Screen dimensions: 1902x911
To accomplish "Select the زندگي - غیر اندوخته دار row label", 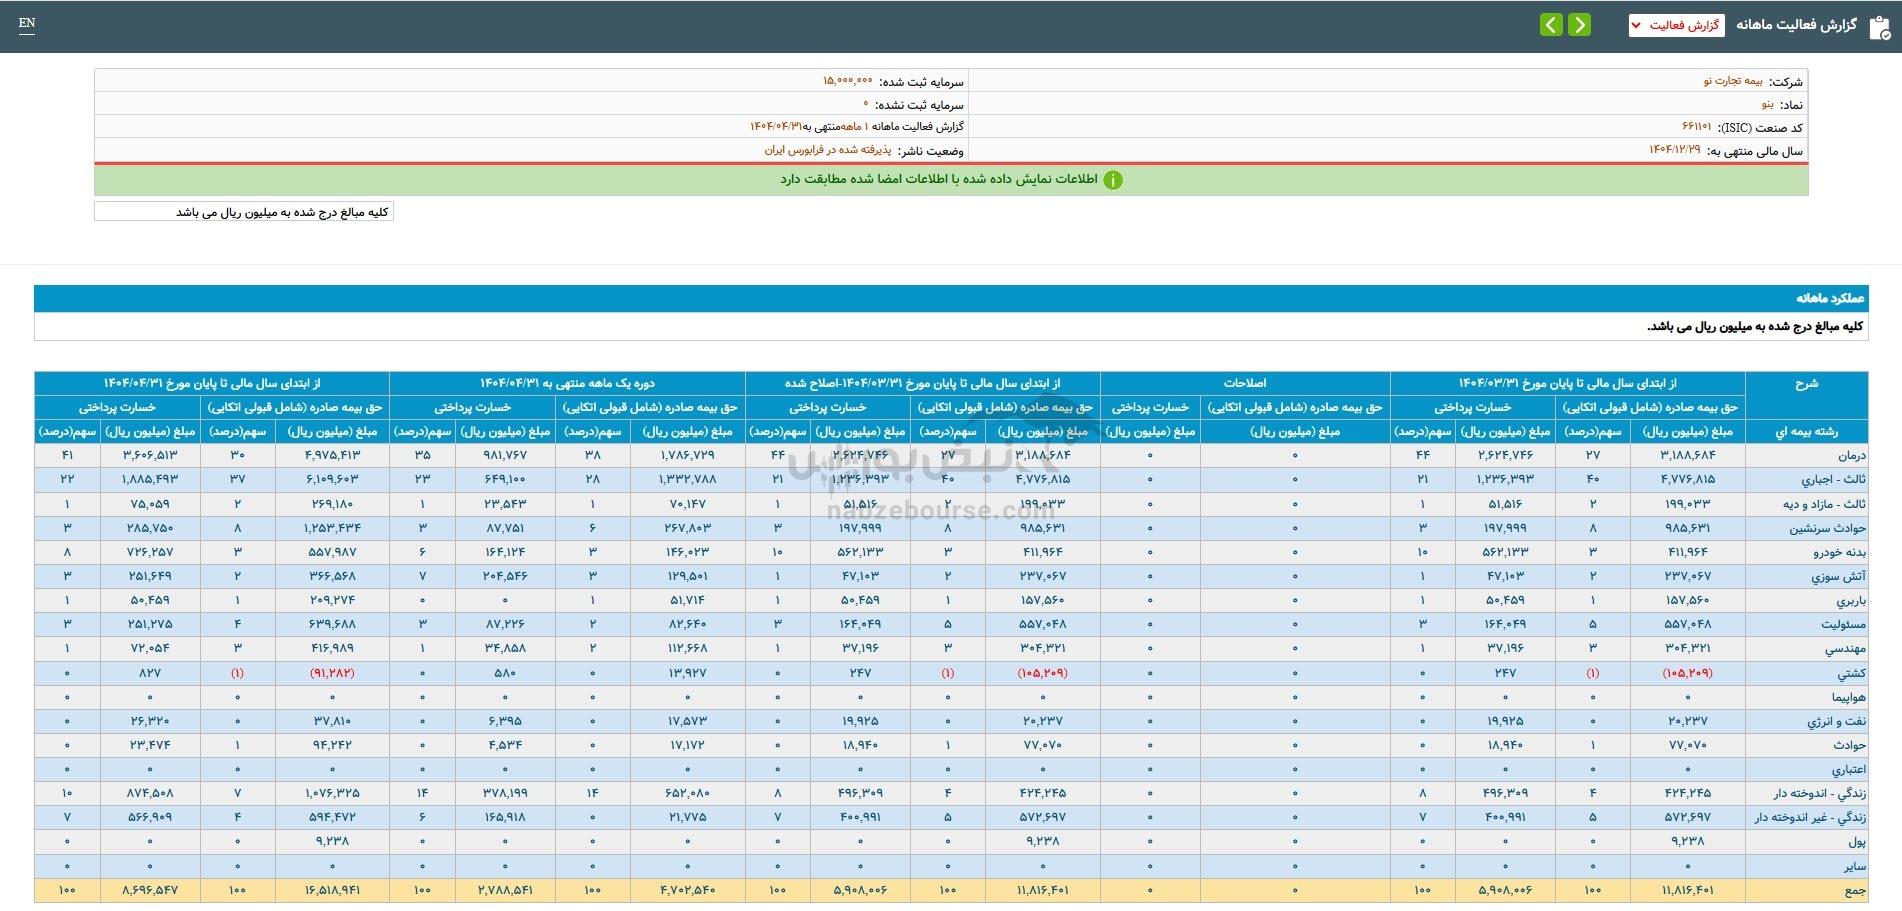I will (1811, 818).
